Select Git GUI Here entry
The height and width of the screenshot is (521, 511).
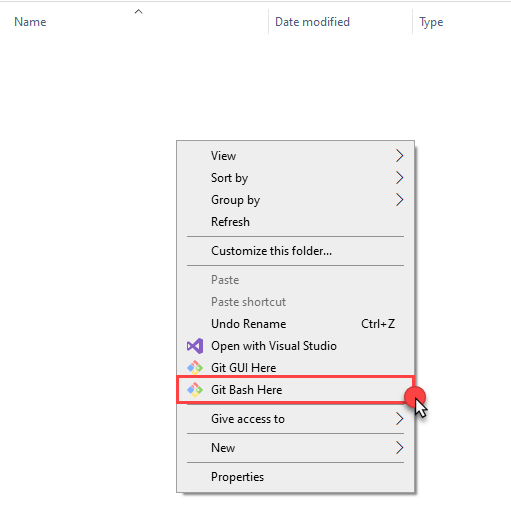pyautogui.click(x=295, y=368)
